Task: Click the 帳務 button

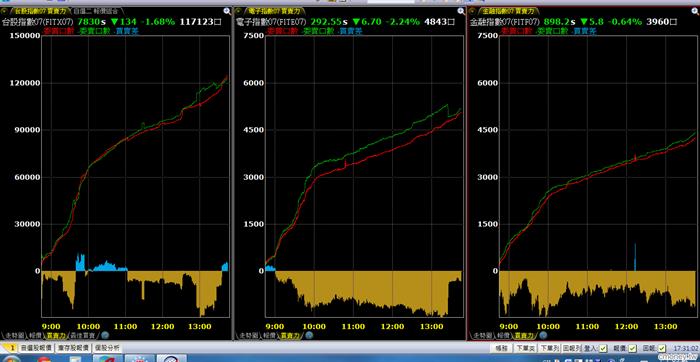Action: 501,348
